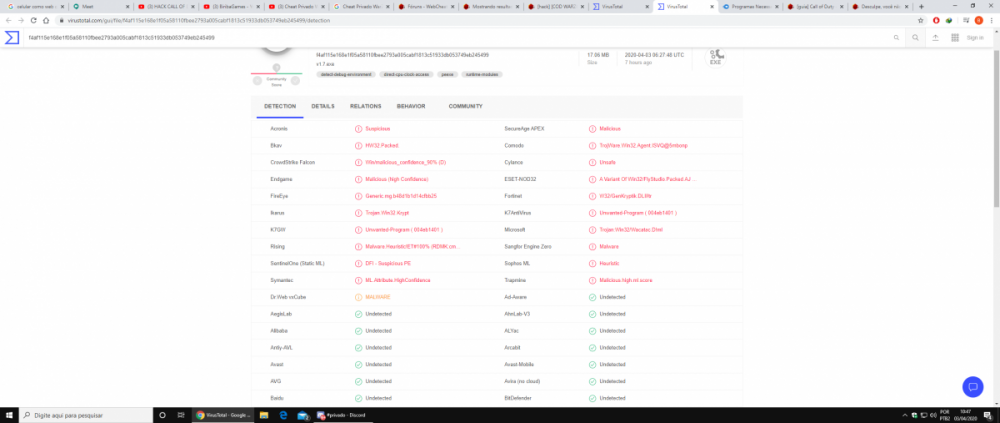The width and height of the screenshot is (1000, 423).
Task: Click 'Heuristic' Sophos ML result
Action: [609, 263]
